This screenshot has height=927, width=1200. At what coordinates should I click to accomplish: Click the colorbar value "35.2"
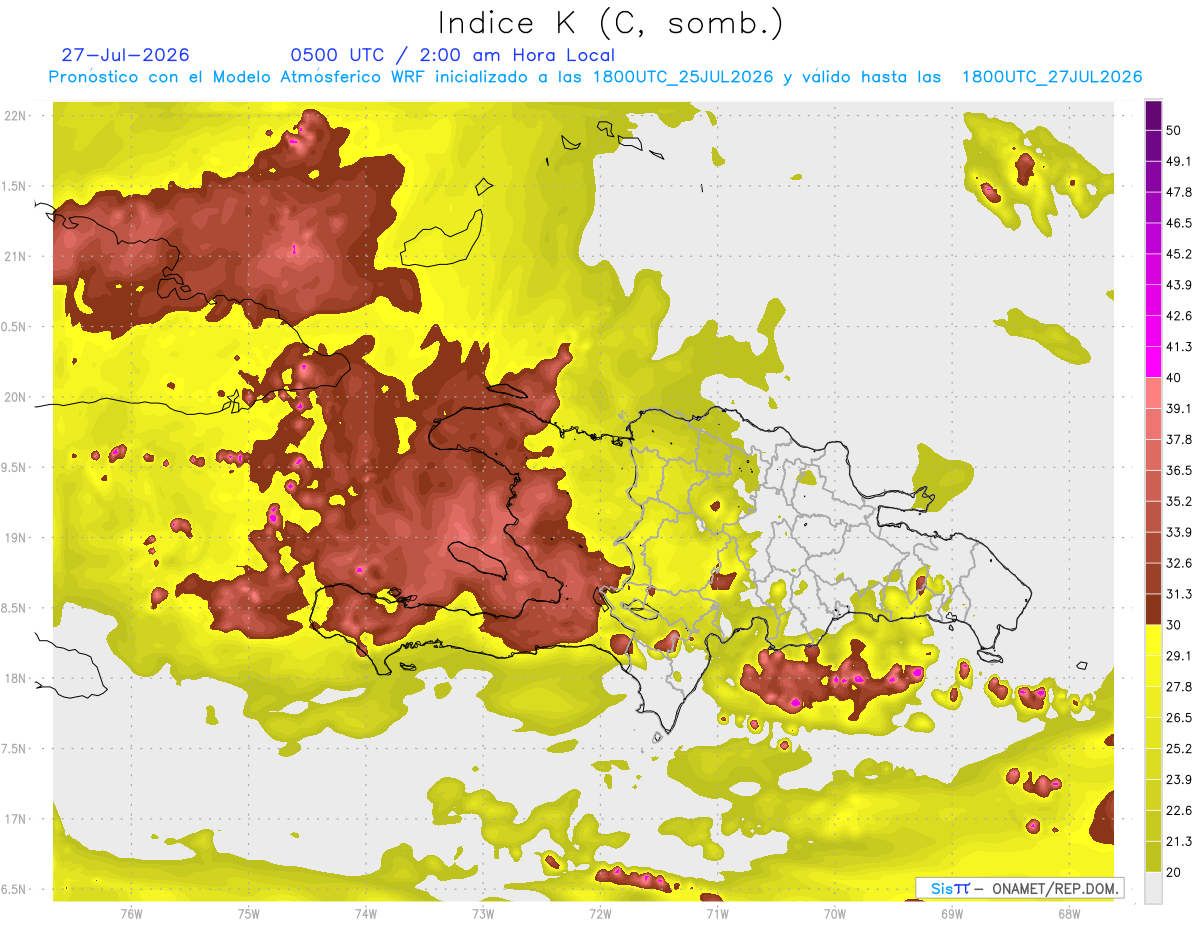[x=1179, y=501]
